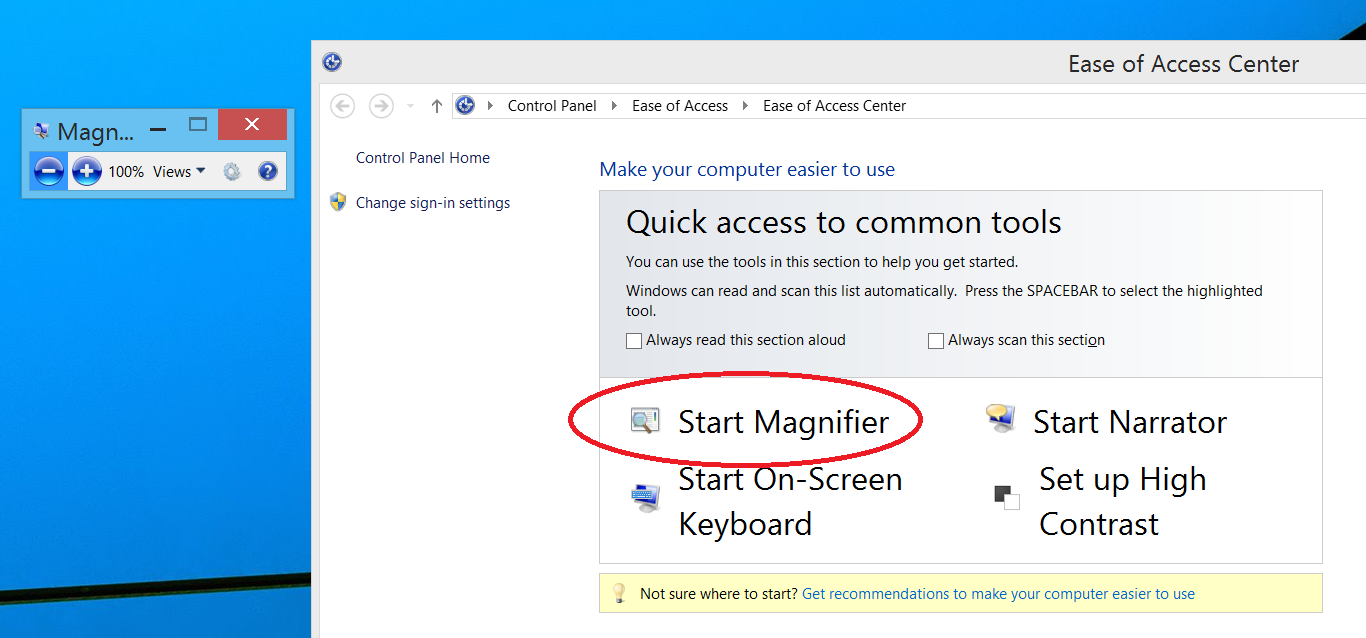1366x638 pixels.
Task: Open Get recommendations link
Action: pos(998,594)
